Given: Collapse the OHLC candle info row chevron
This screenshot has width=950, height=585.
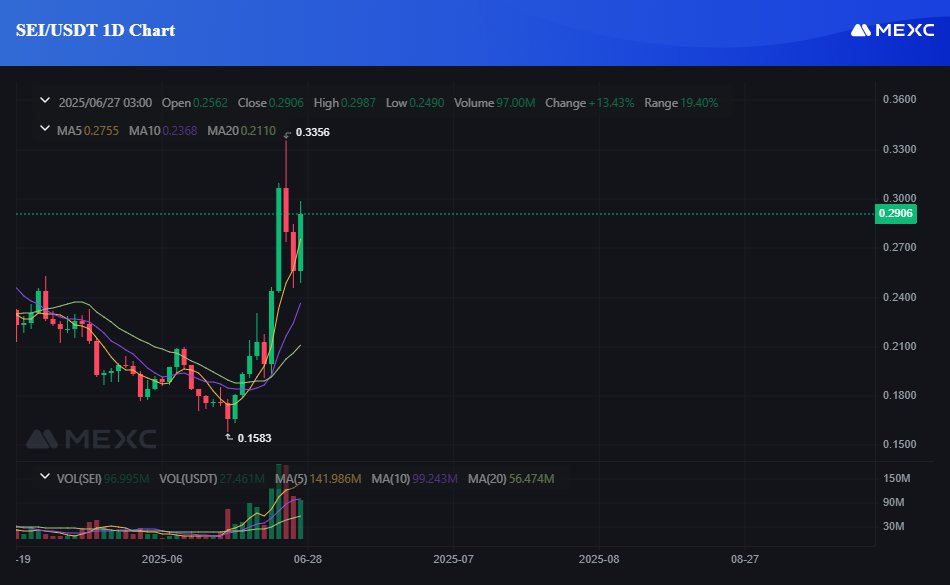Looking at the screenshot, I should [45, 101].
